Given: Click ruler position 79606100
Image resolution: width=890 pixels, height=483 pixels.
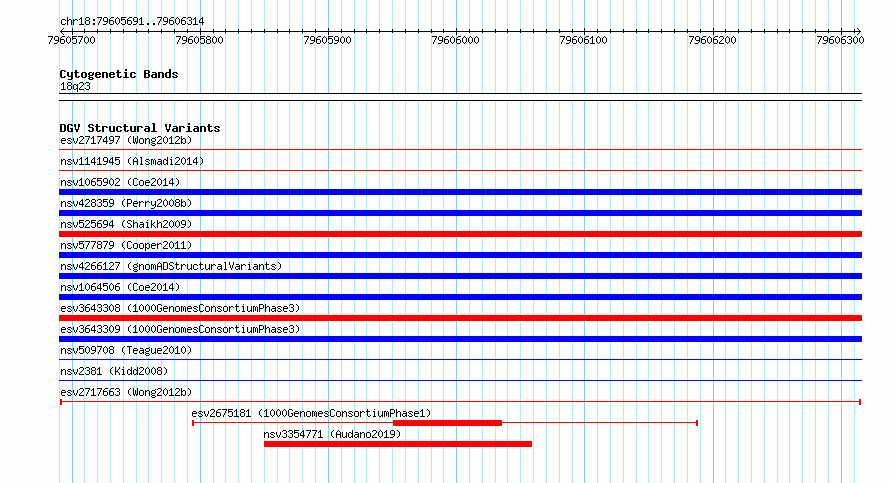Looking at the screenshot, I should tap(583, 40).
